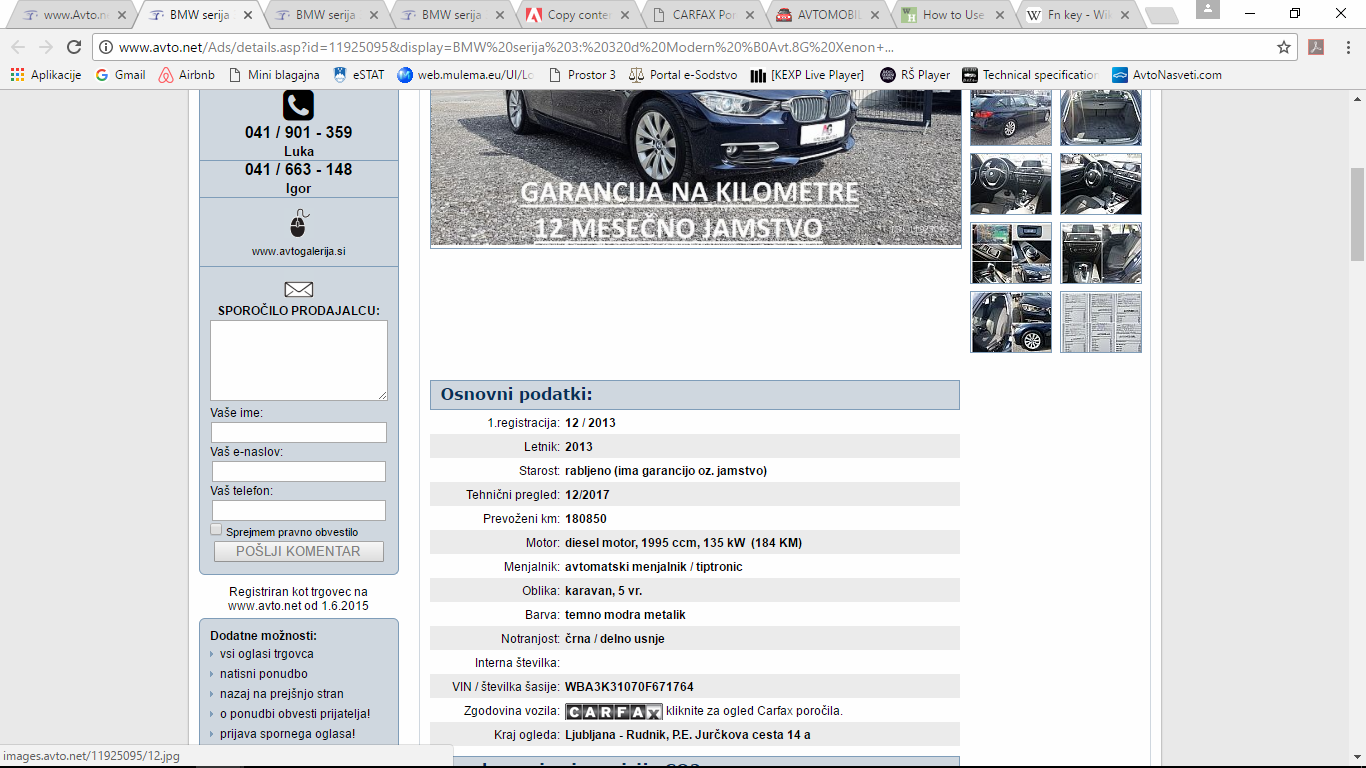Switch to the AVTOMOBIL tab
This screenshot has width=1366, height=768.
[830, 15]
